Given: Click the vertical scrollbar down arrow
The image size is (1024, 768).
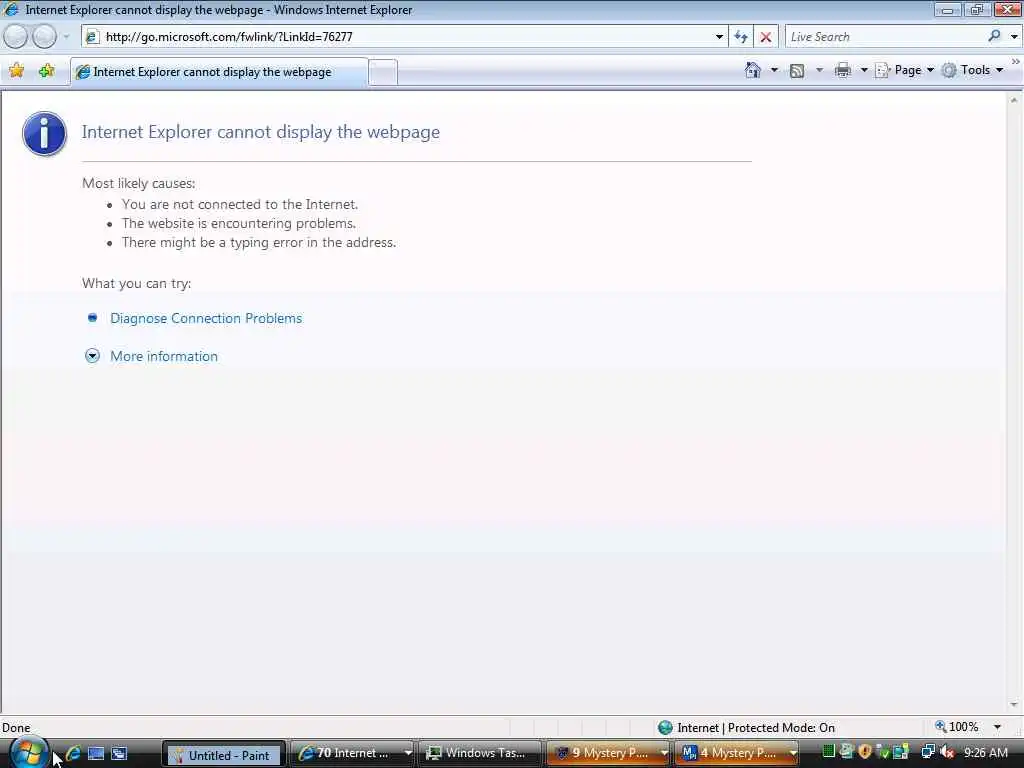Looking at the screenshot, I should (1014, 705).
